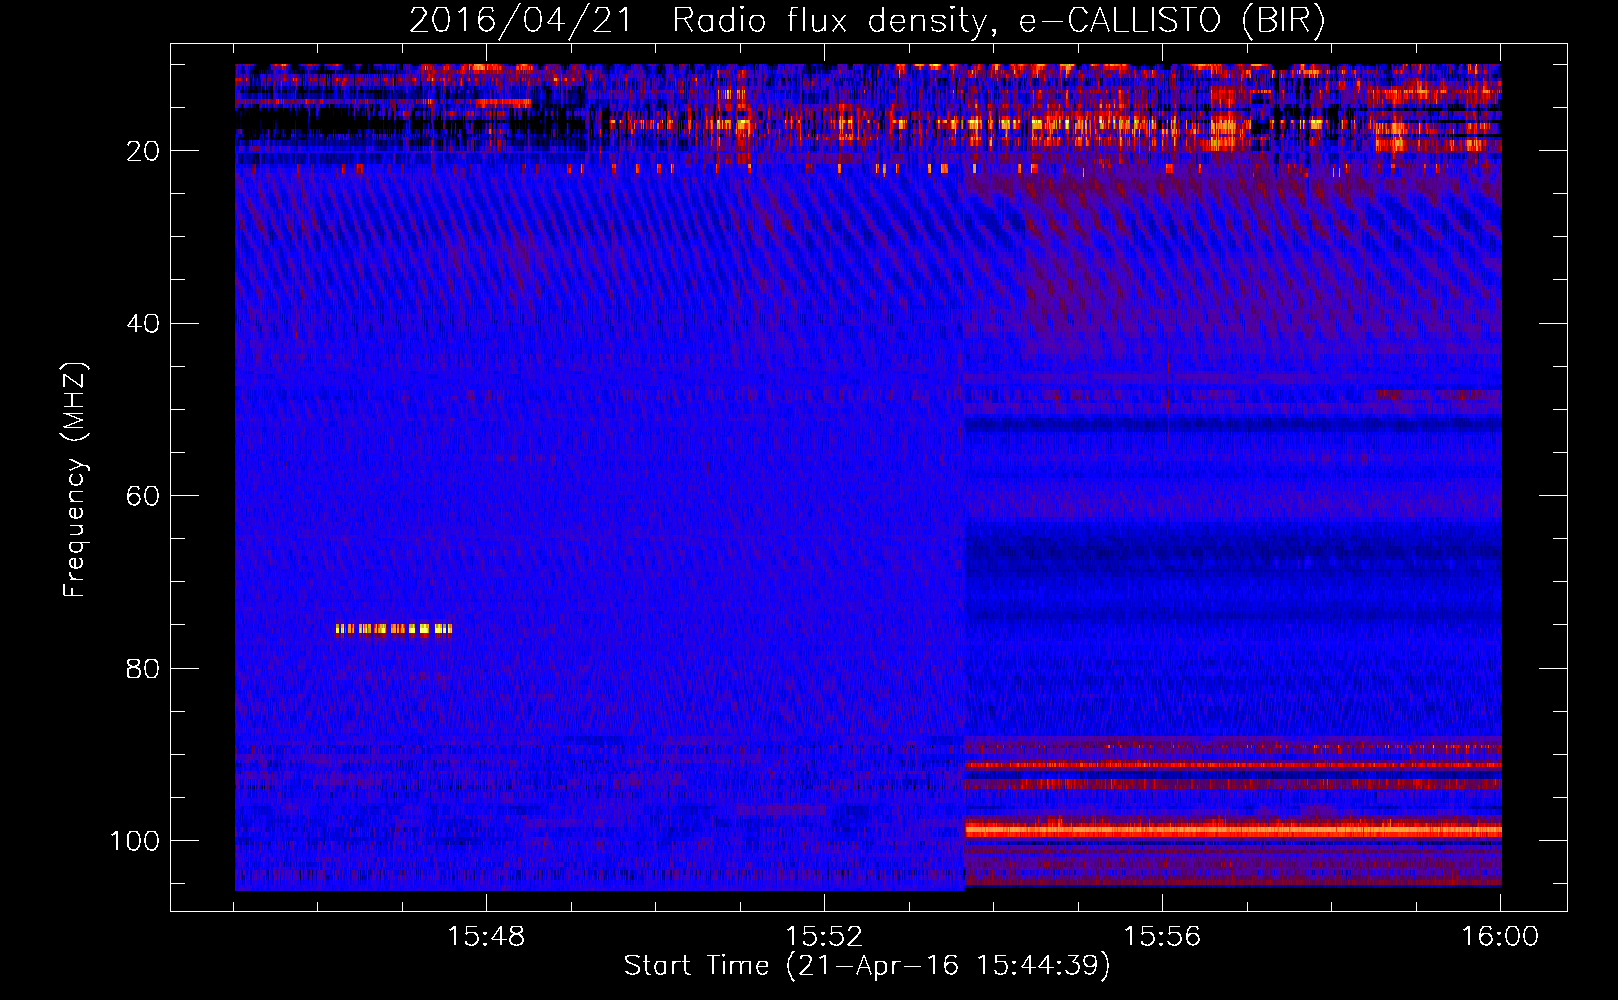Click the 15:48 time tick label

coord(486,937)
